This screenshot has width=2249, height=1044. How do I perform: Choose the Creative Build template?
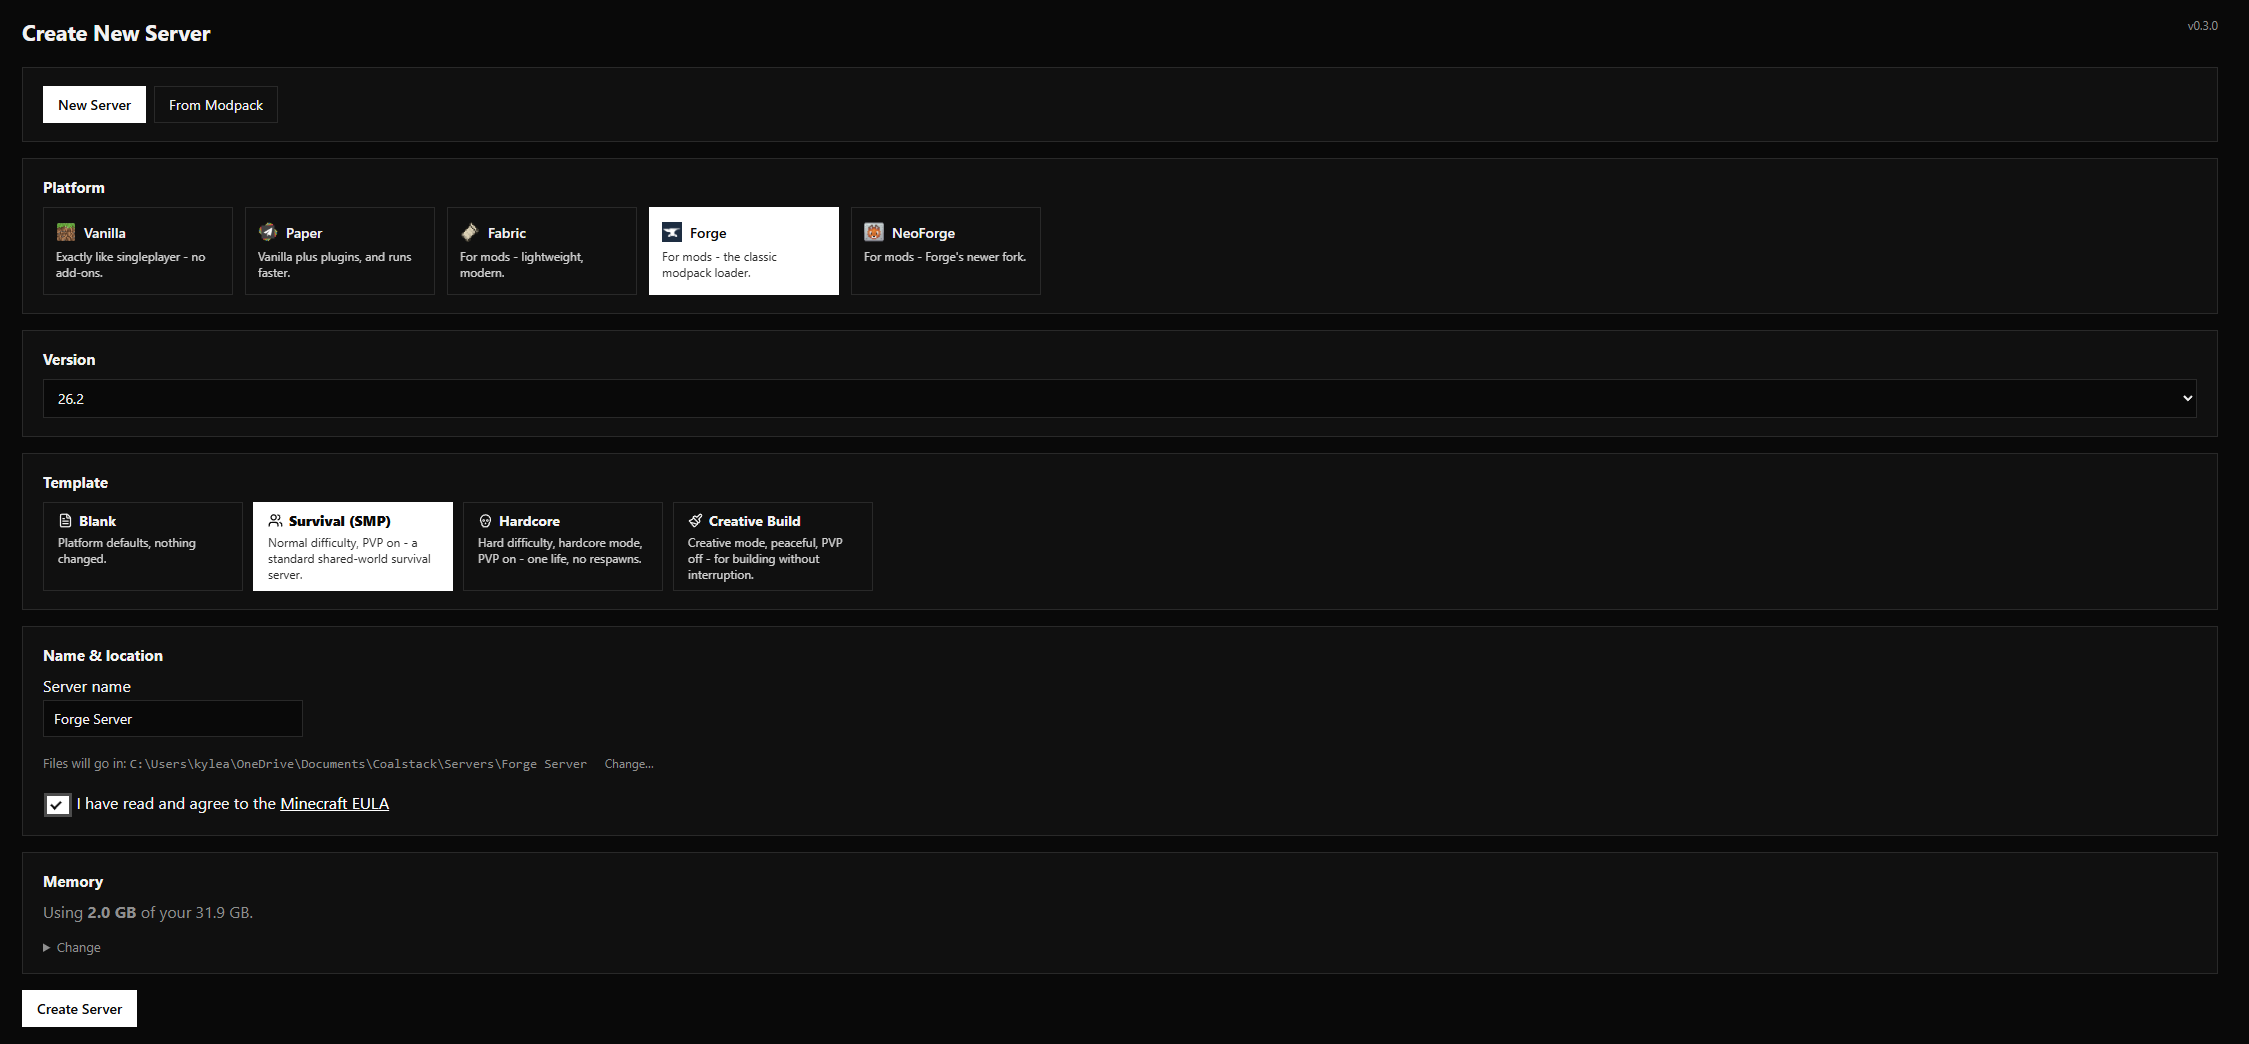pyautogui.click(x=773, y=546)
